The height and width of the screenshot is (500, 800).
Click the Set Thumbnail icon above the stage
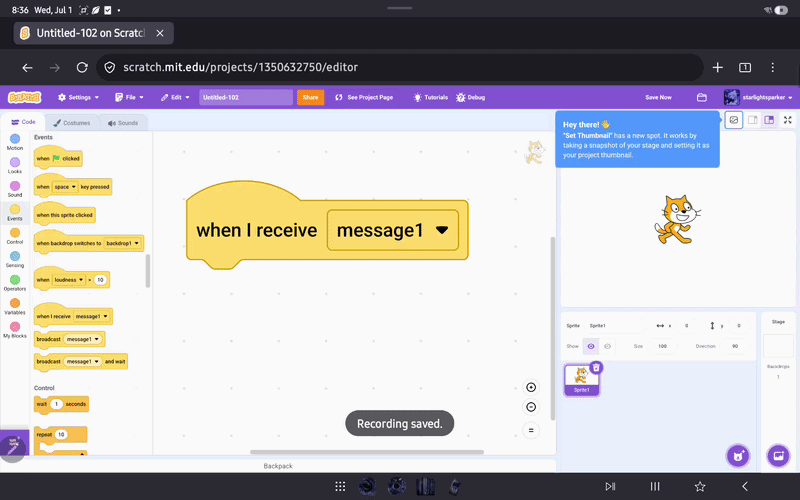[x=734, y=120]
